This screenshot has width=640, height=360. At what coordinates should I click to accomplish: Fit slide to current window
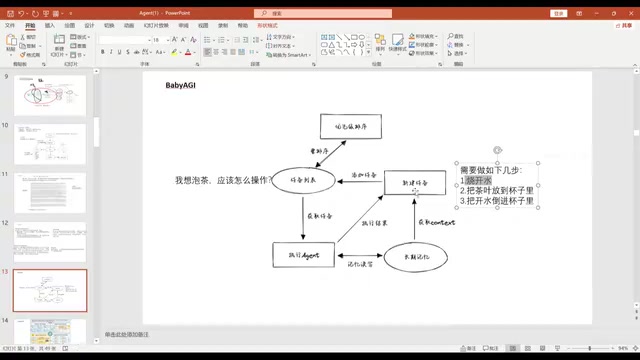pos(636,348)
